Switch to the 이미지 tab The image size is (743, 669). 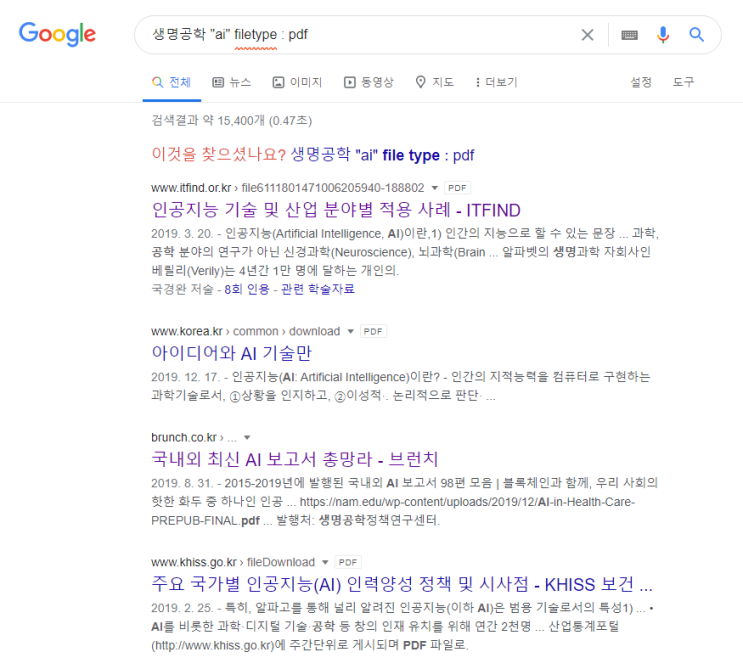pyautogui.click(x=297, y=82)
